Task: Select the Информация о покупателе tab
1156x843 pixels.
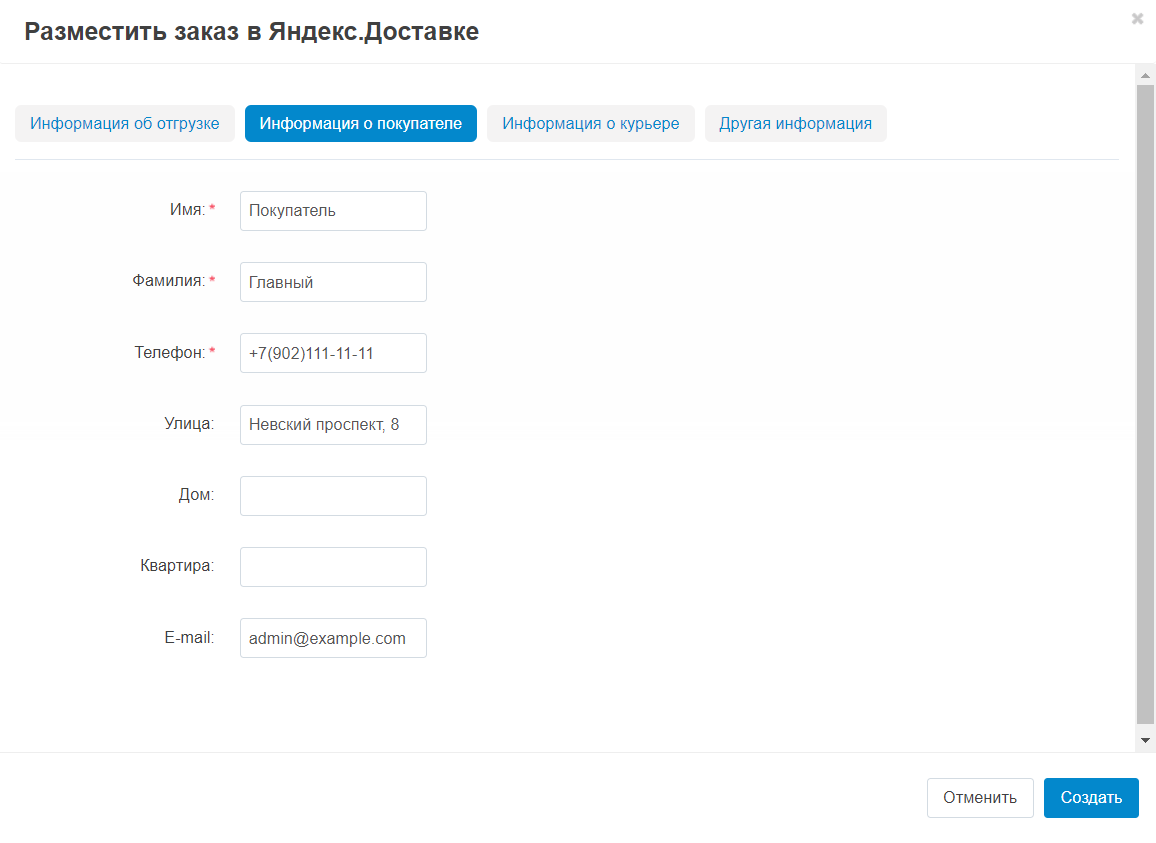Action: pyautogui.click(x=360, y=124)
